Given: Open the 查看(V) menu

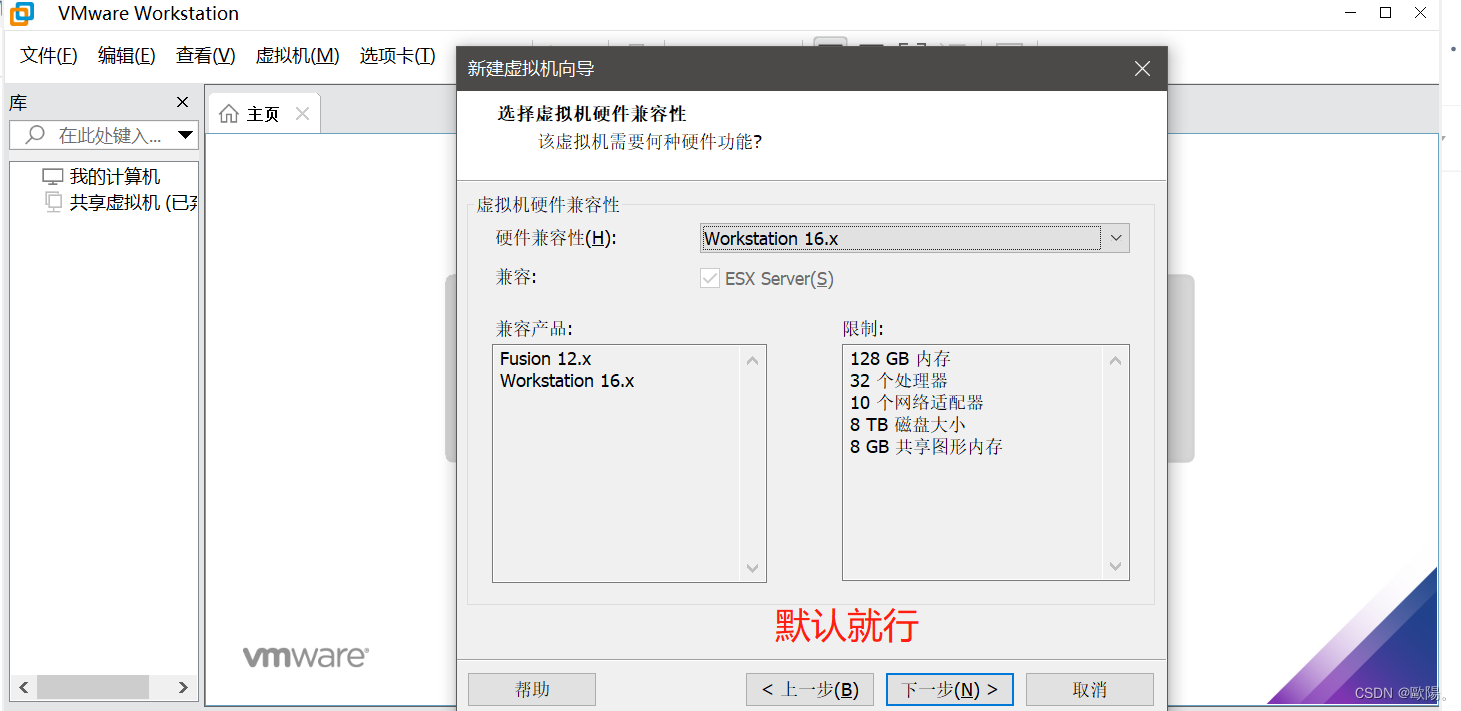Looking at the screenshot, I should pyautogui.click(x=206, y=56).
